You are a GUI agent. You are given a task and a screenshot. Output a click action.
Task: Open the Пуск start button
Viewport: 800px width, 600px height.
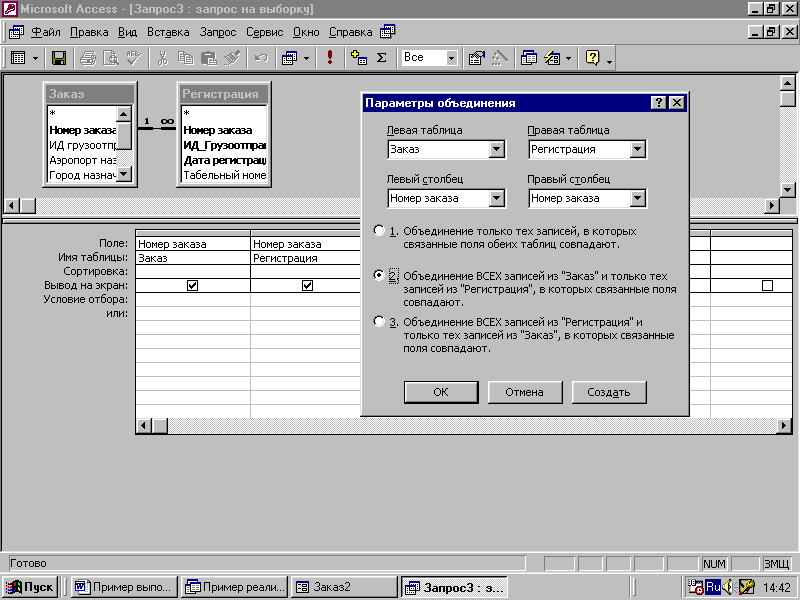coord(30,587)
